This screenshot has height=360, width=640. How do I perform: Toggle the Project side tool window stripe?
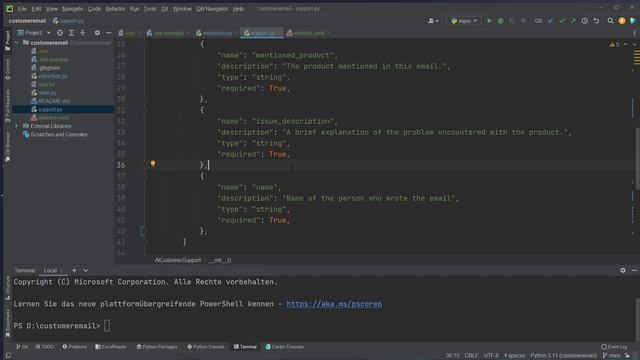tap(7, 40)
